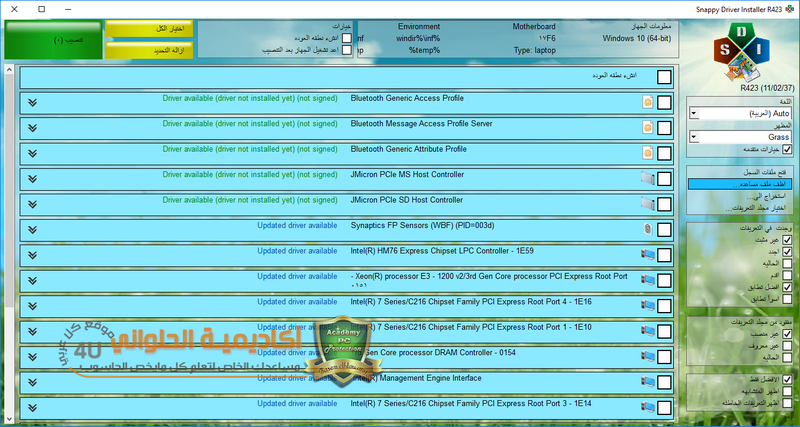Click the yellow اختيار الكل select all button
The image size is (800, 427).
pos(150,30)
